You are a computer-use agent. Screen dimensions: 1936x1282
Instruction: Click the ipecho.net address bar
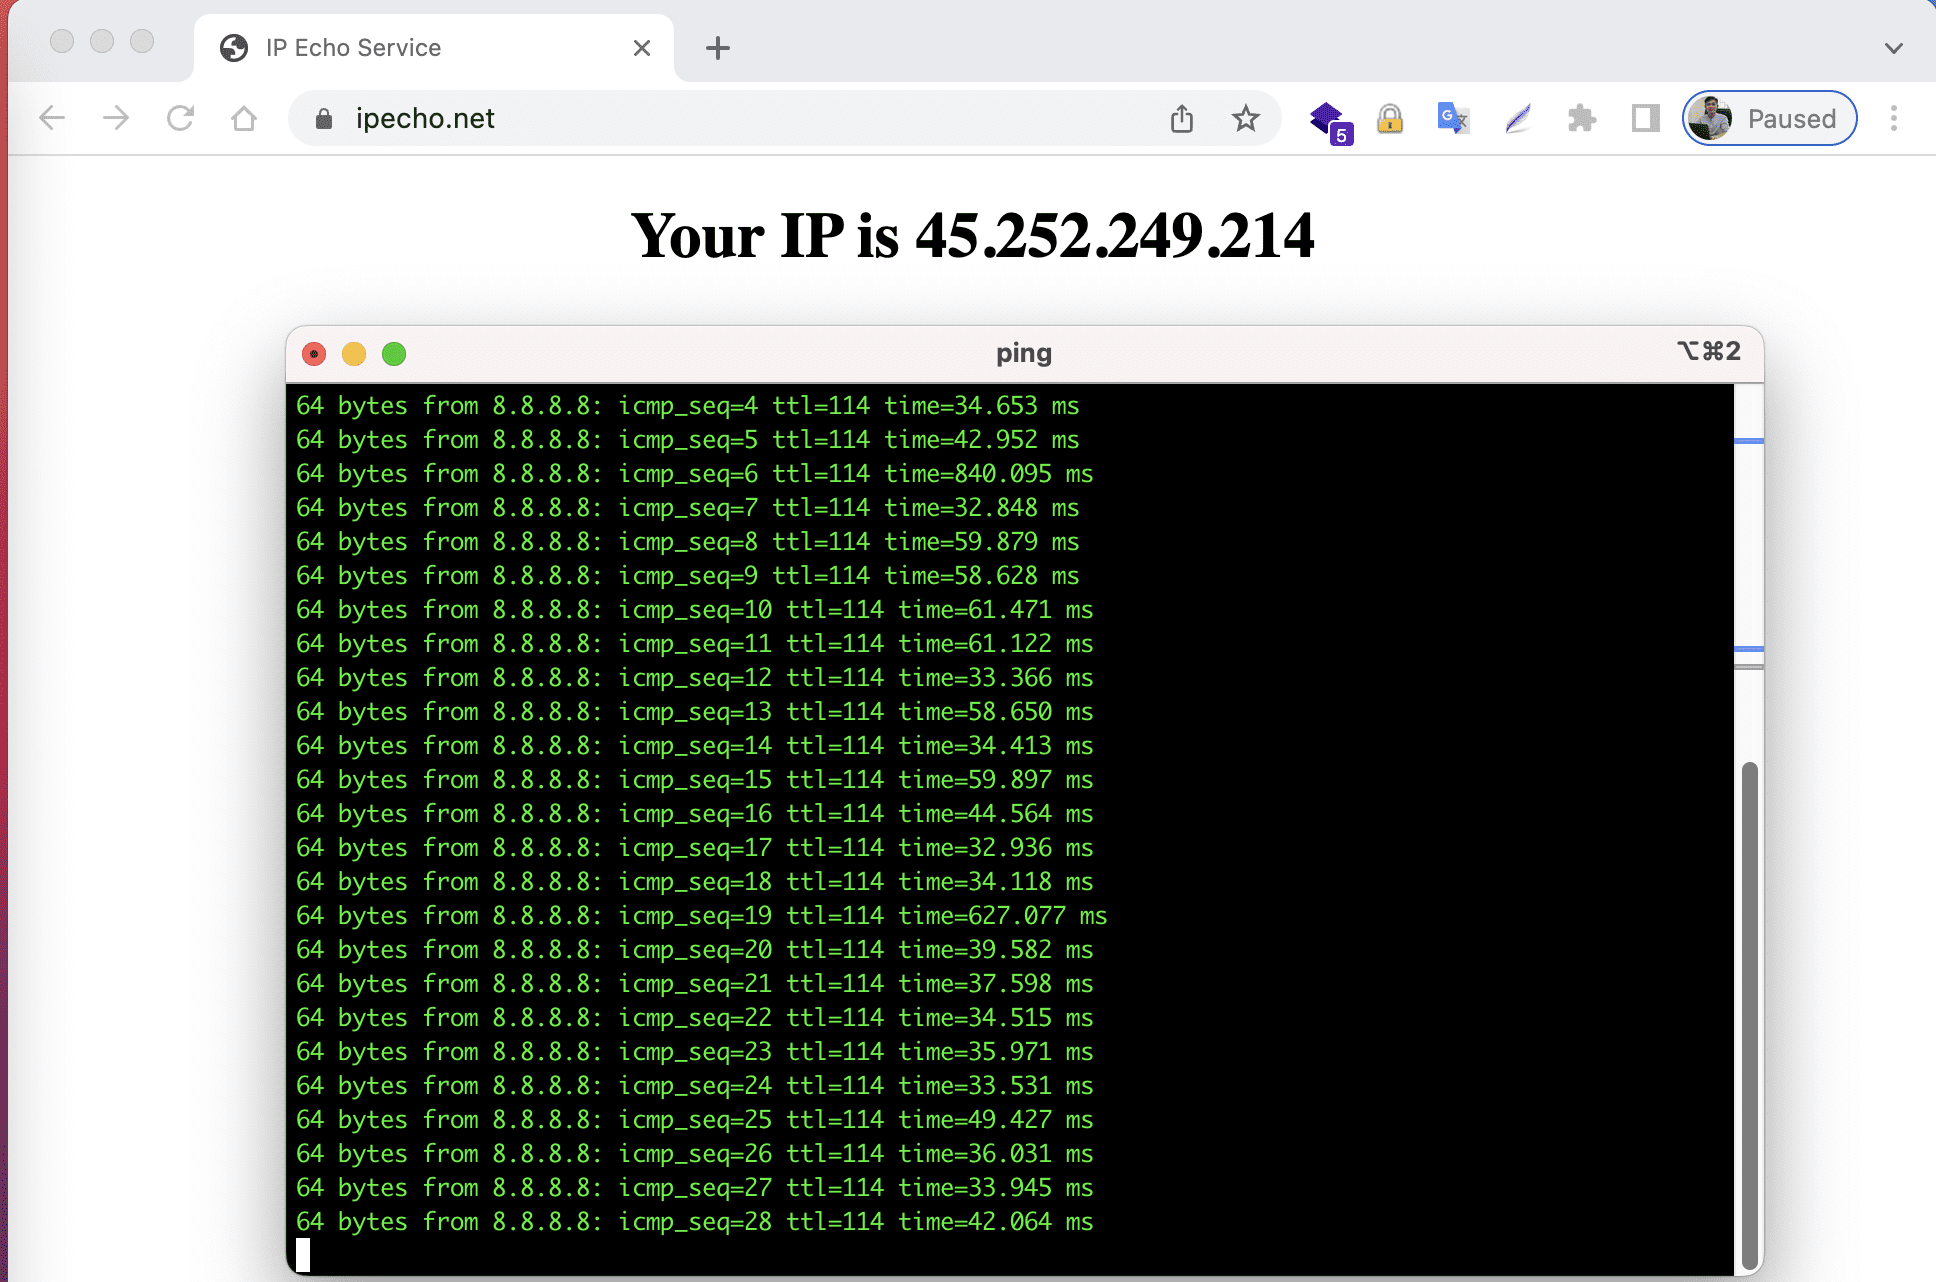tap(700, 118)
